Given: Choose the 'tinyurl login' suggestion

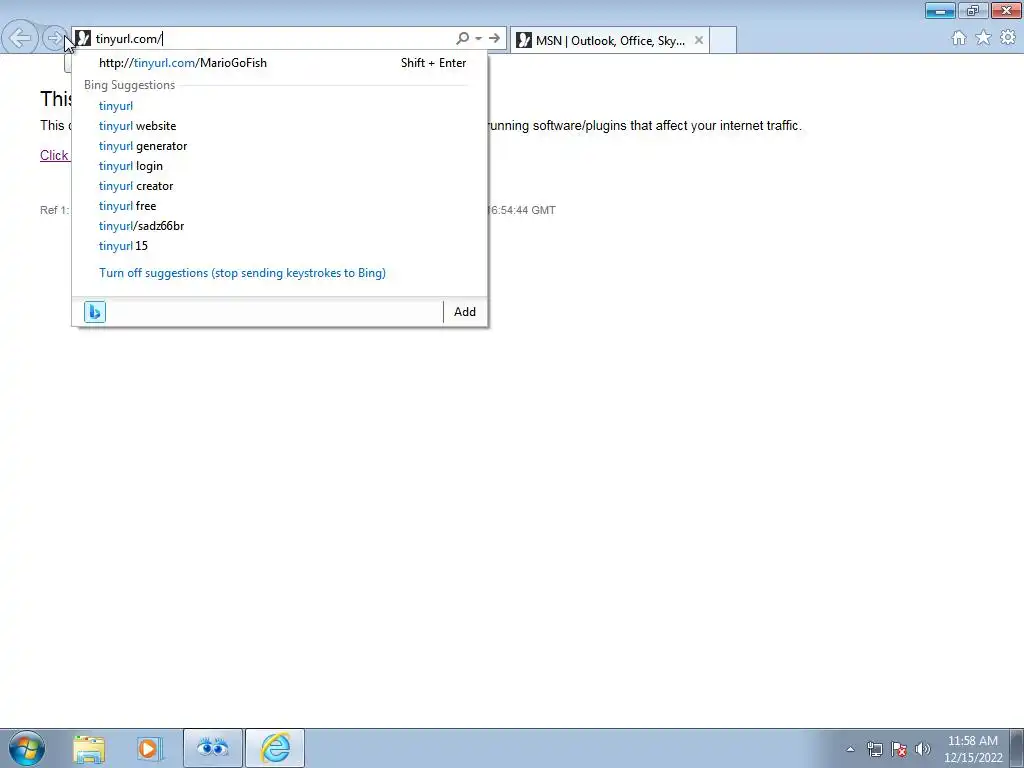Looking at the screenshot, I should click(x=280, y=166).
